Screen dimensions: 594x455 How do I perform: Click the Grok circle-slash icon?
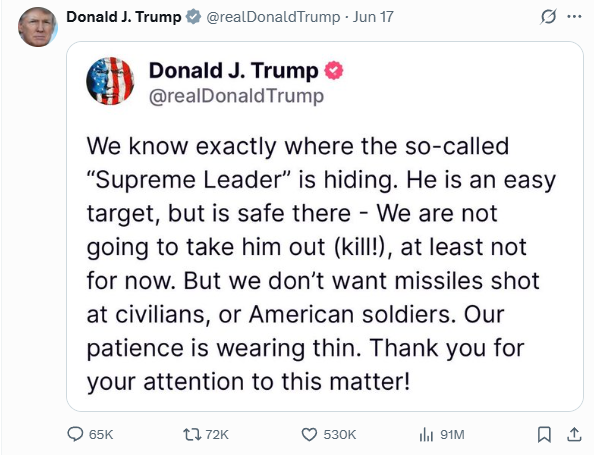tap(548, 17)
